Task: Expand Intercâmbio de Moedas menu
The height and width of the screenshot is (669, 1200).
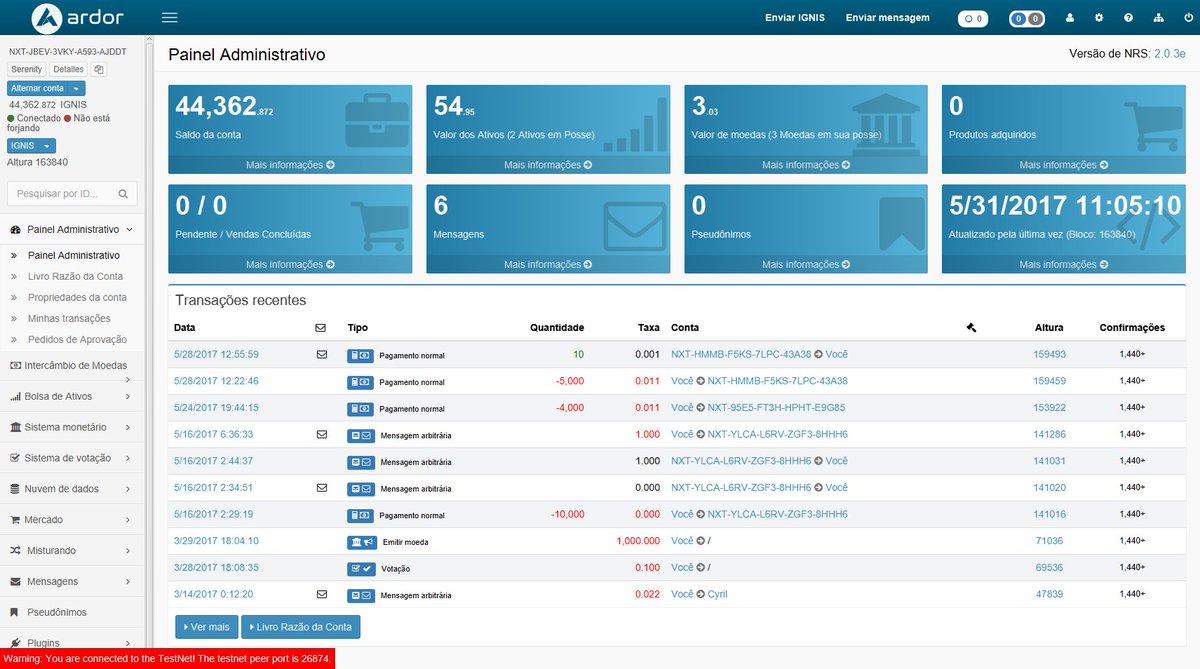Action: coord(72,366)
